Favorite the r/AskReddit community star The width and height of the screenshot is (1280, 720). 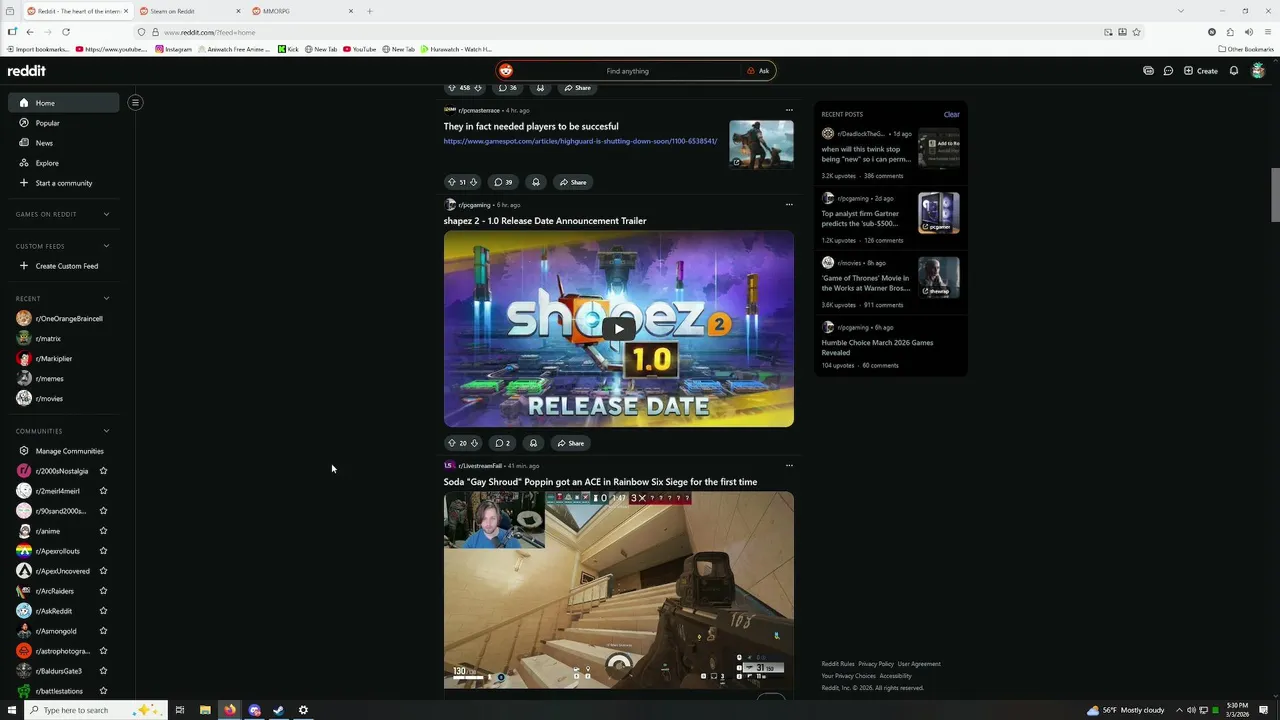coord(103,611)
